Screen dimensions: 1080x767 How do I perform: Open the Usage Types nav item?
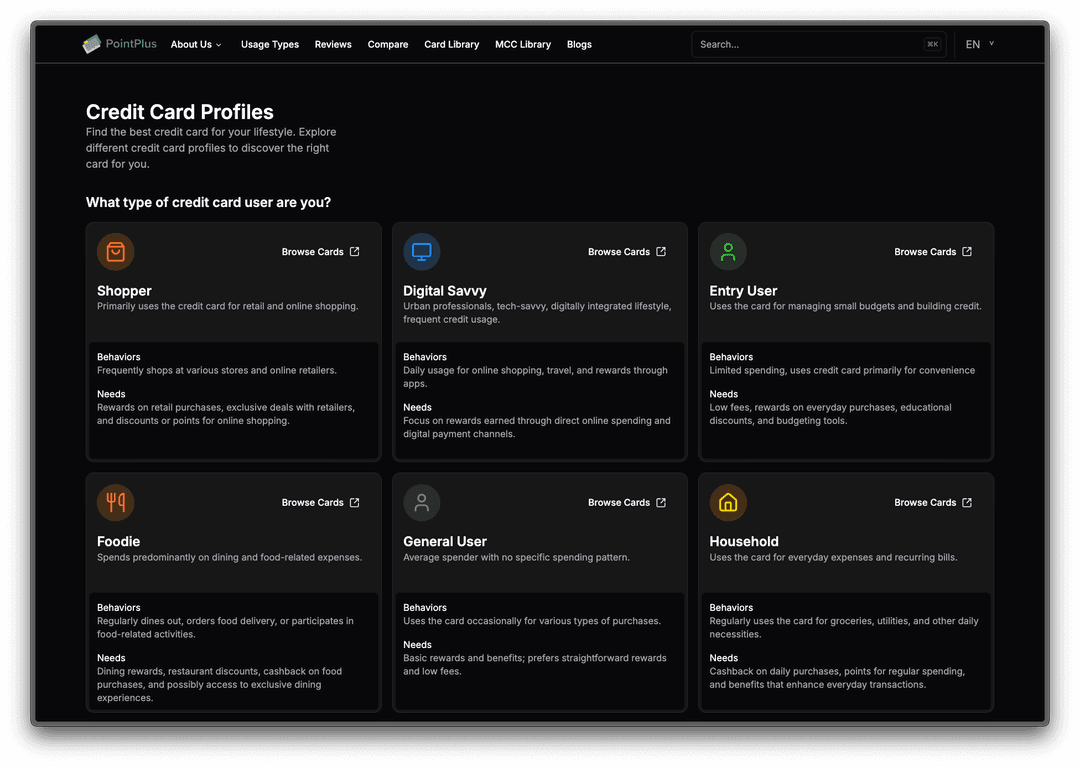tap(270, 44)
